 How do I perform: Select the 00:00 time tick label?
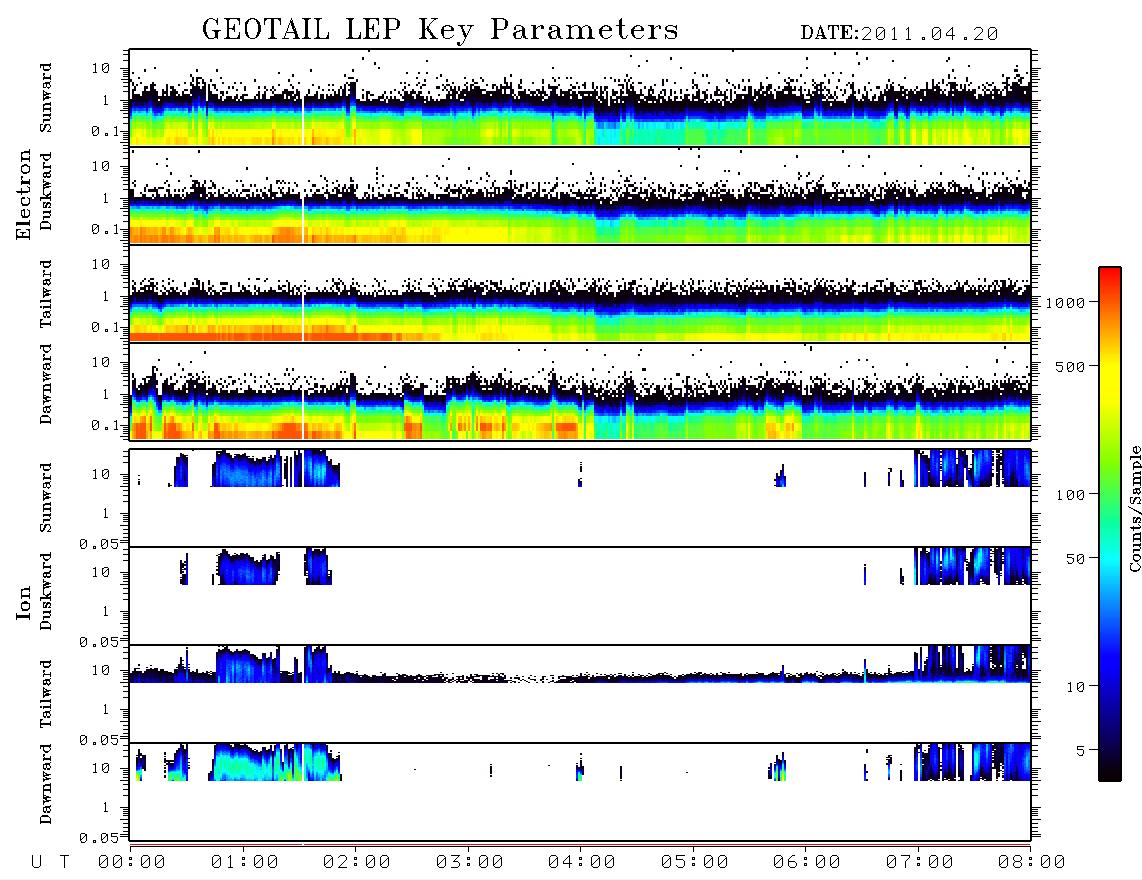point(132,863)
